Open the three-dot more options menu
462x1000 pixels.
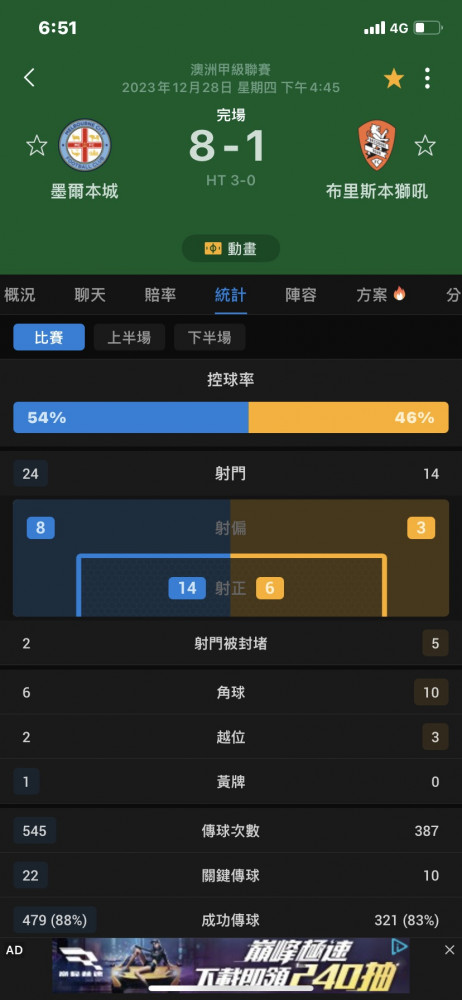click(427, 78)
